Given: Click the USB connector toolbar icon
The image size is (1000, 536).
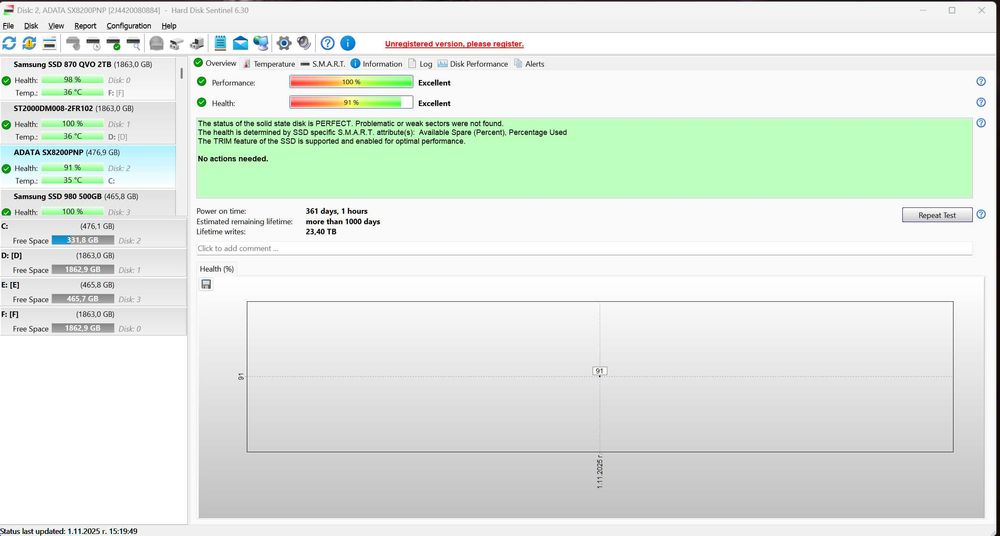Looking at the screenshot, I should (177, 43).
